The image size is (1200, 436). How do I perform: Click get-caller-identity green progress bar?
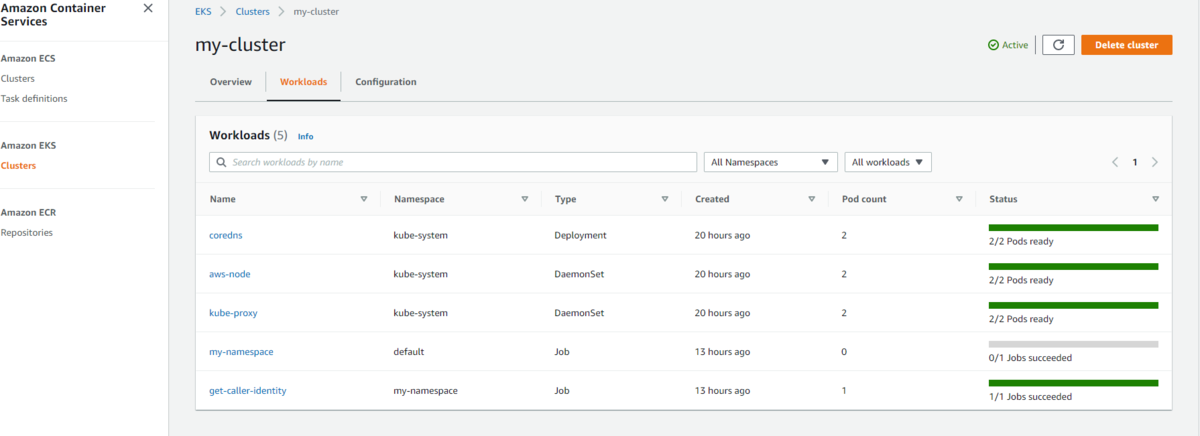click(1073, 383)
